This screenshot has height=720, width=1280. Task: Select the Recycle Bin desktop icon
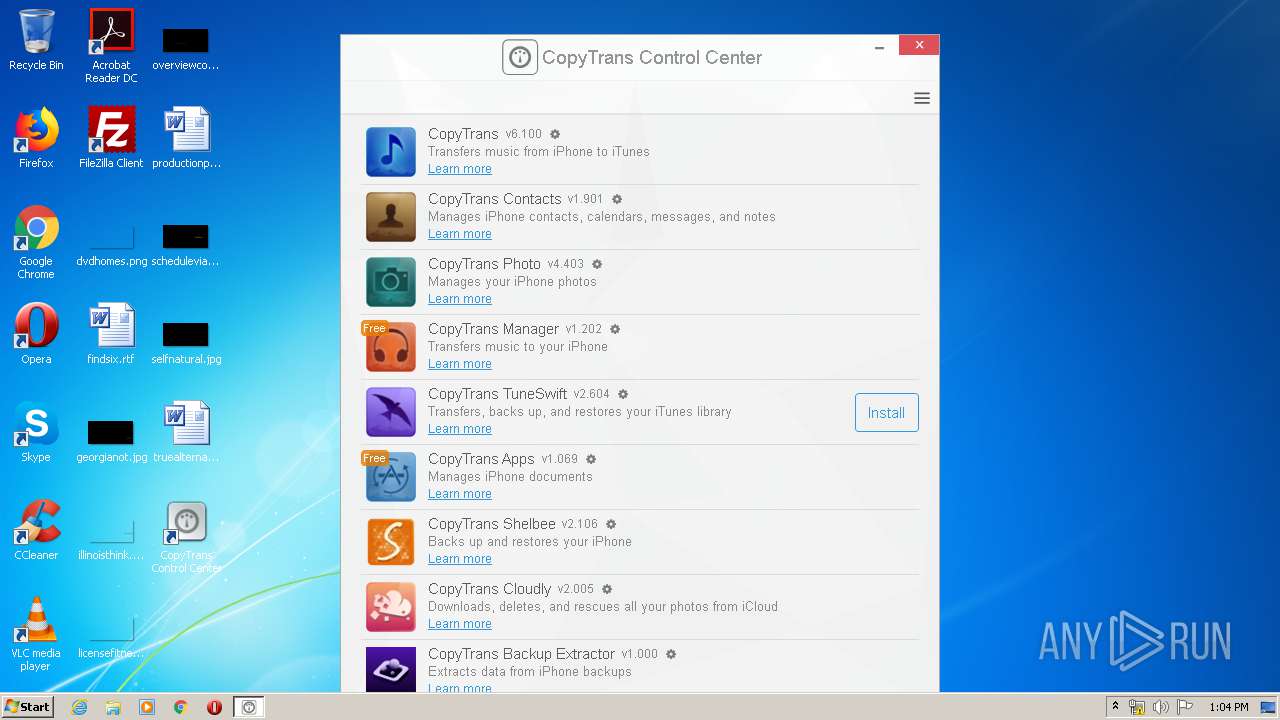(36, 41)
